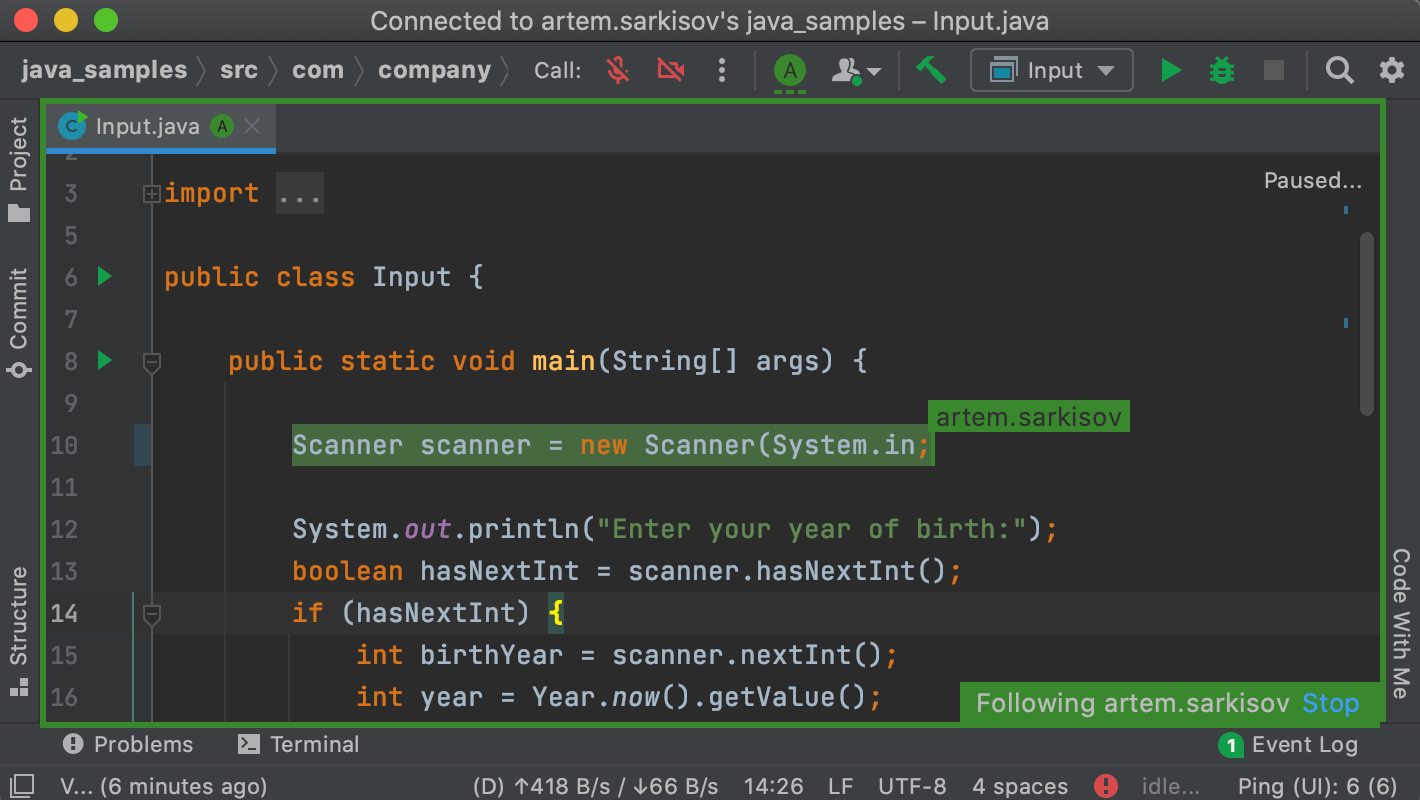Open the Terminal tool window icon

coord(300,744)
